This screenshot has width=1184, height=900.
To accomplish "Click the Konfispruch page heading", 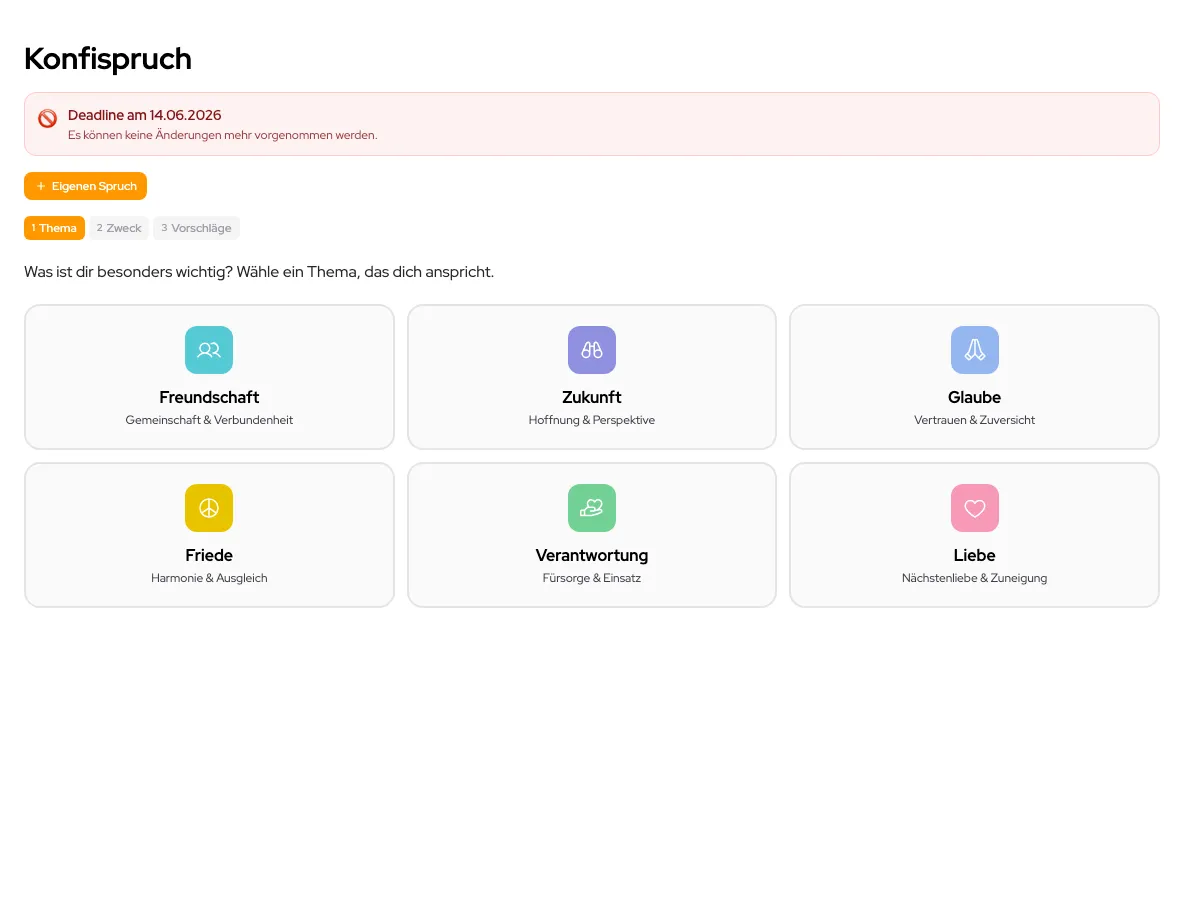I will click(108, 59).
